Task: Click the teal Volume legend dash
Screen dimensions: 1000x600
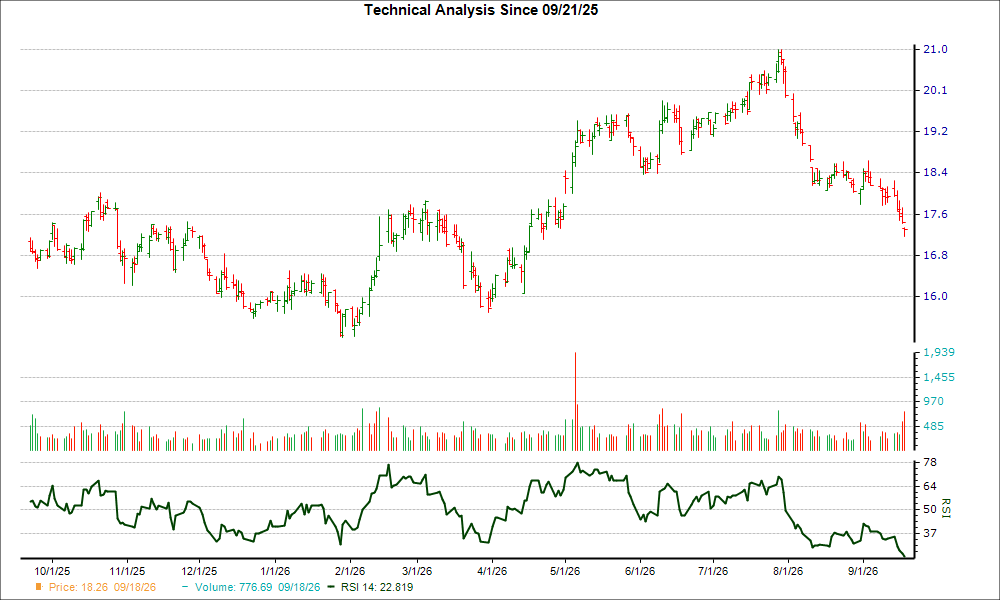Action: [185, 587]
